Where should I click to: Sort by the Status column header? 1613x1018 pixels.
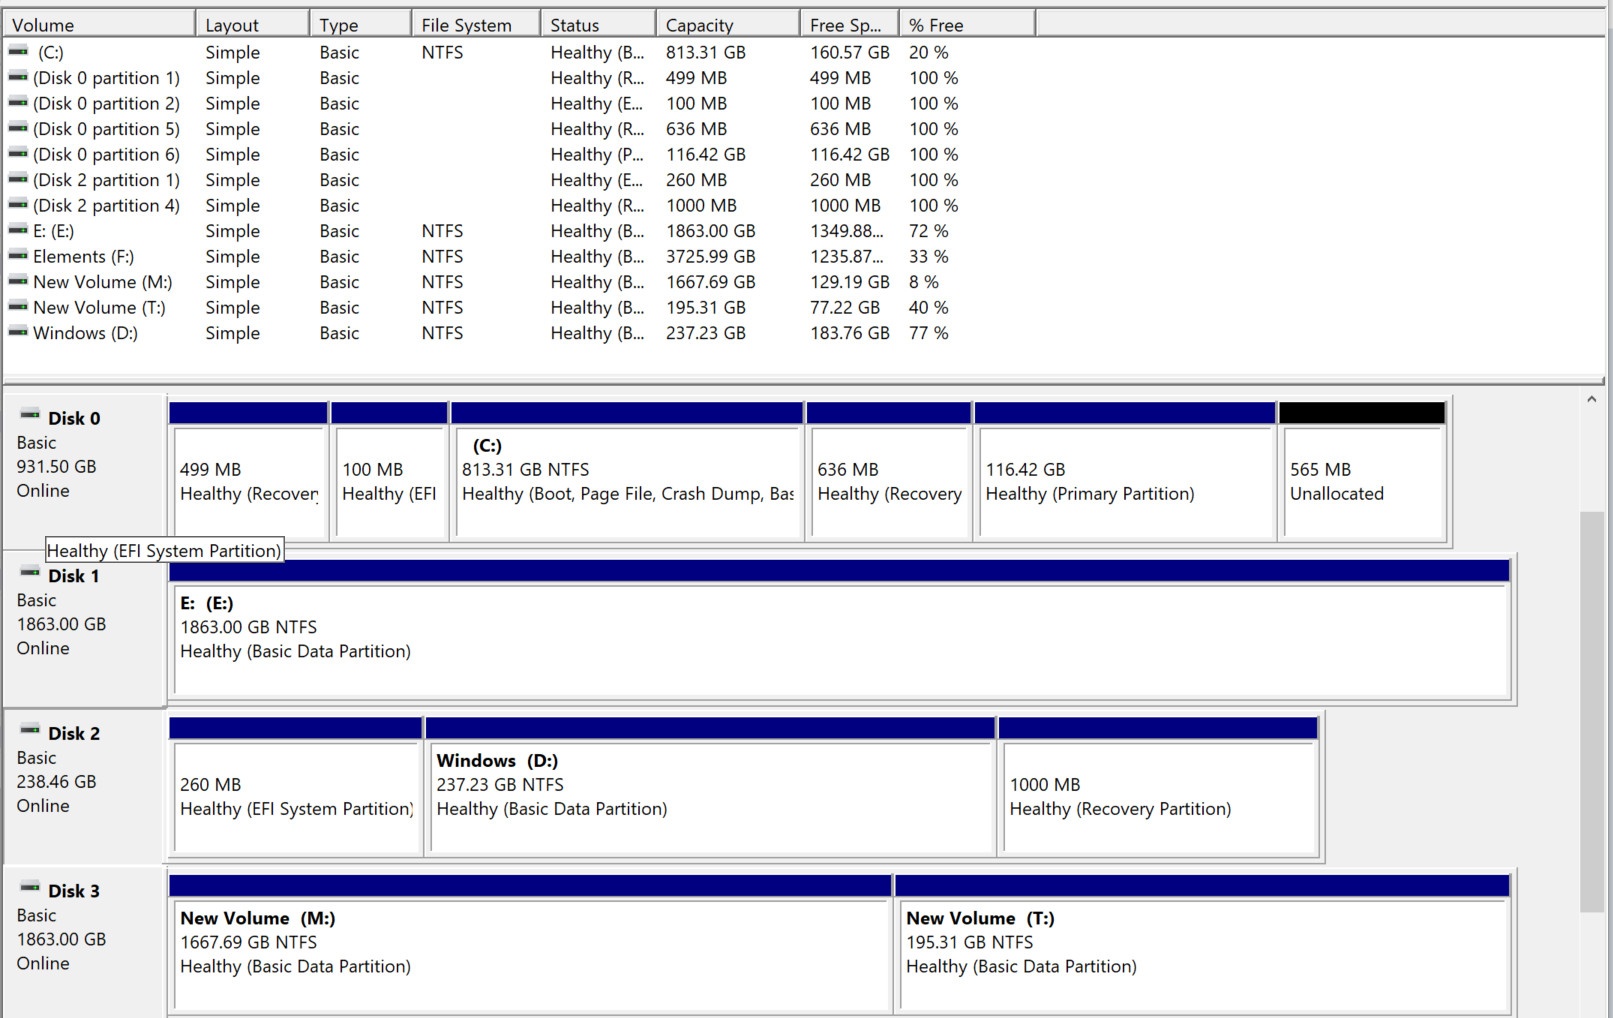point(598,24)
